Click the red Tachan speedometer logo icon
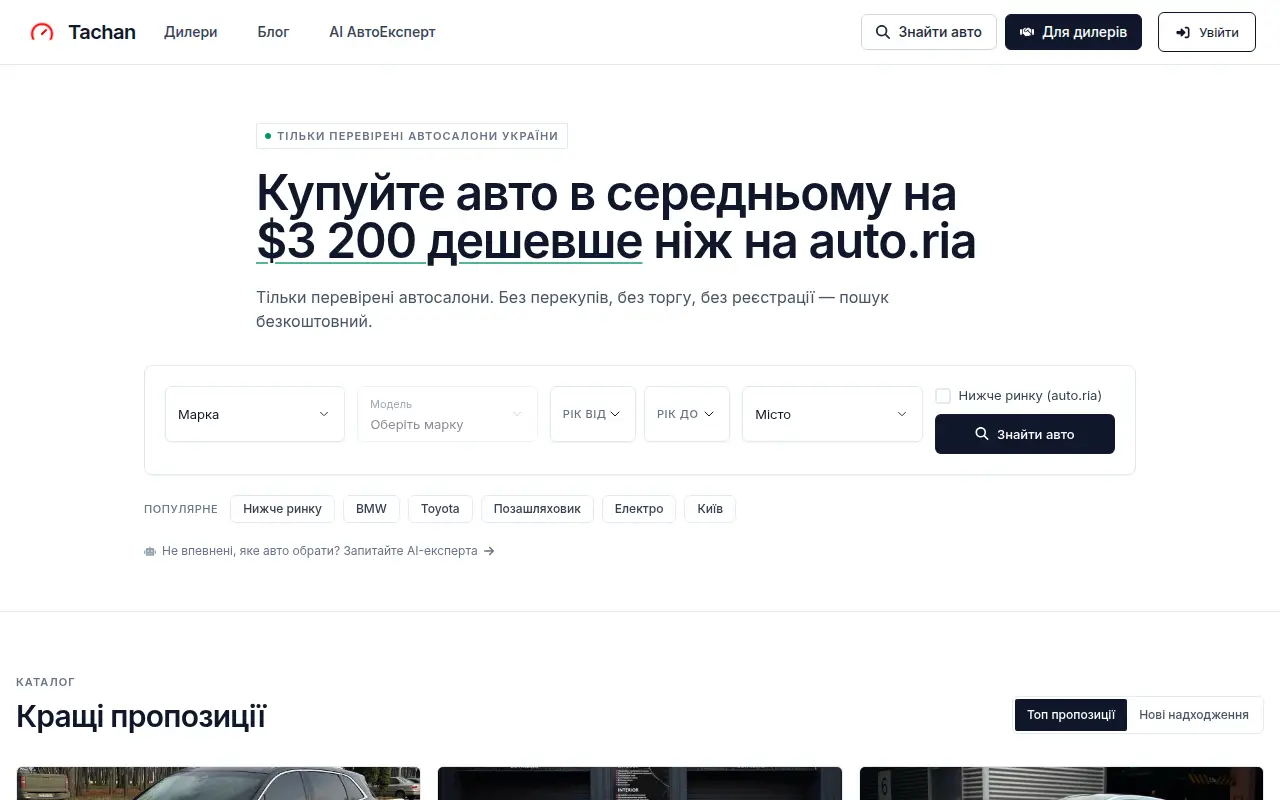Viewport: 1280px width, 800px height. [42, 32]
